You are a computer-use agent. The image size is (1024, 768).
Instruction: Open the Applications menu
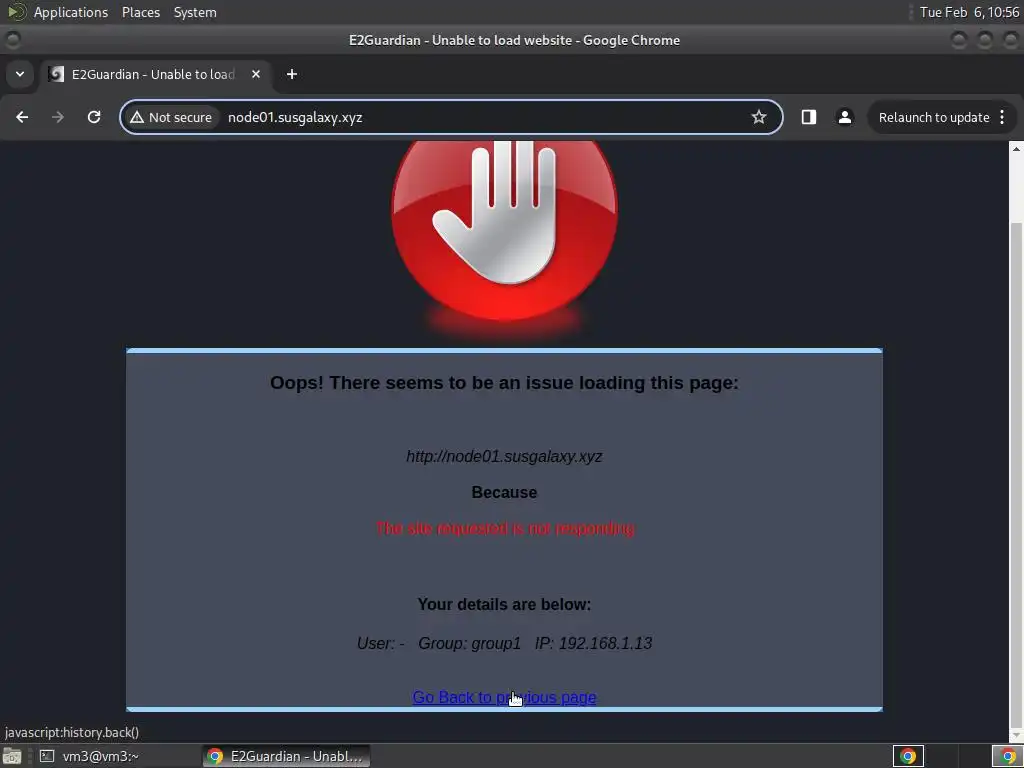point(71,12)
